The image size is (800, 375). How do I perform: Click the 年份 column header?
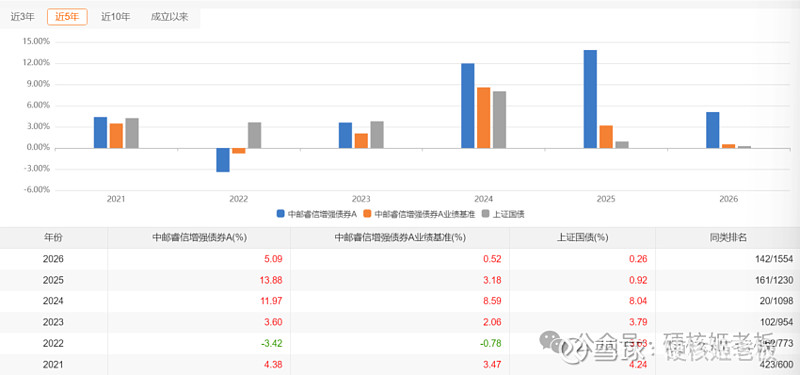(54, 238)
